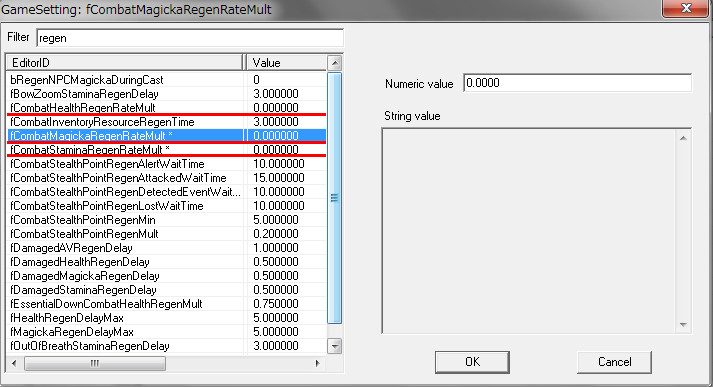Select fCombatInventoryResourceRegenTime row
The image size is (713, 387).
166,122
